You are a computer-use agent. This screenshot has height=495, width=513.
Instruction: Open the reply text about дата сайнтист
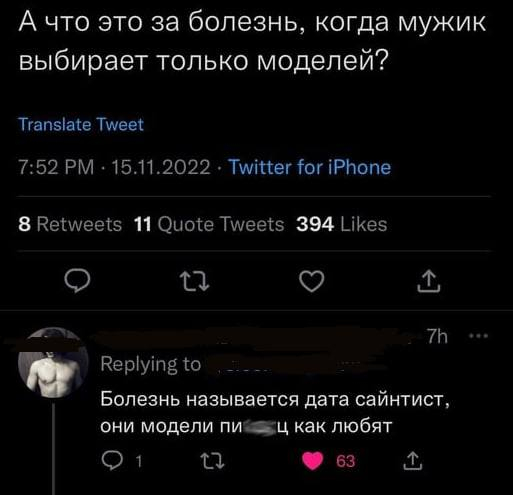(x=275, y=412)
